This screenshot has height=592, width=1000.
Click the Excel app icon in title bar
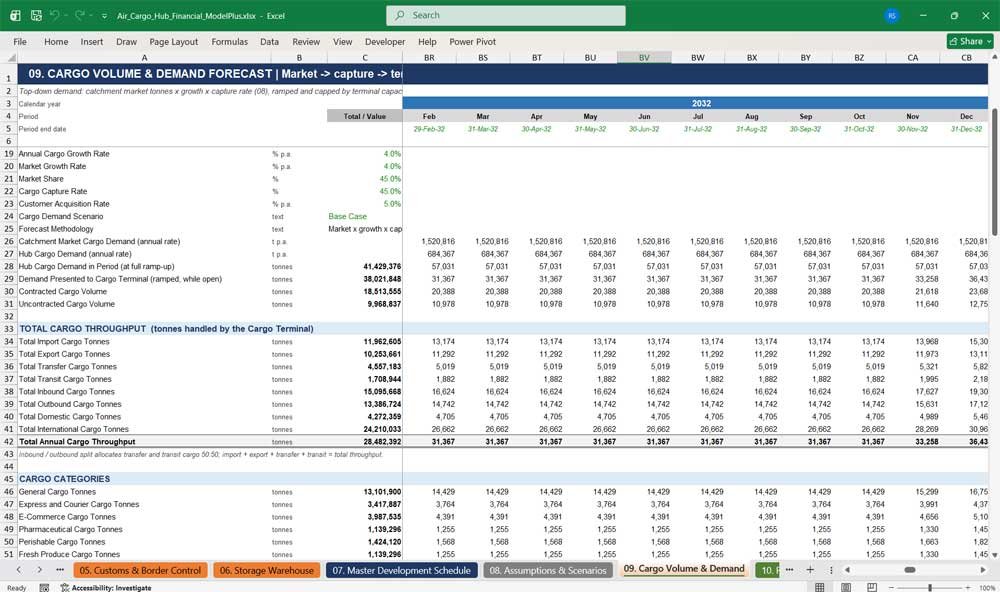point(15,15)
